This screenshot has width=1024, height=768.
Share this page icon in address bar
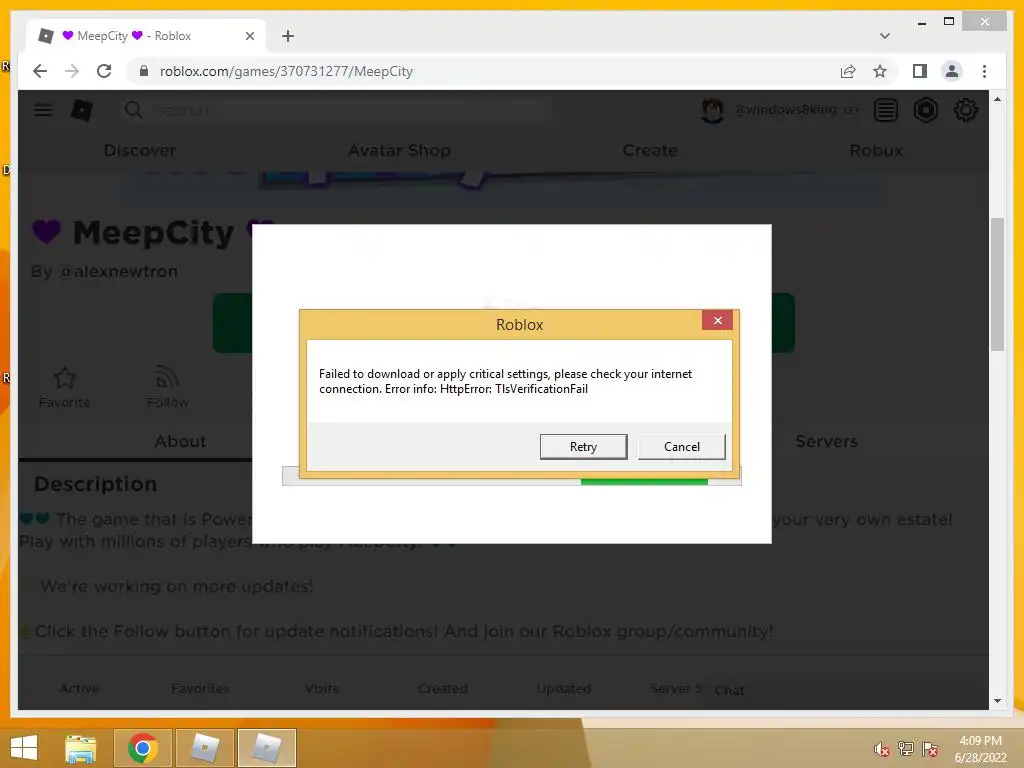[848, 71]
